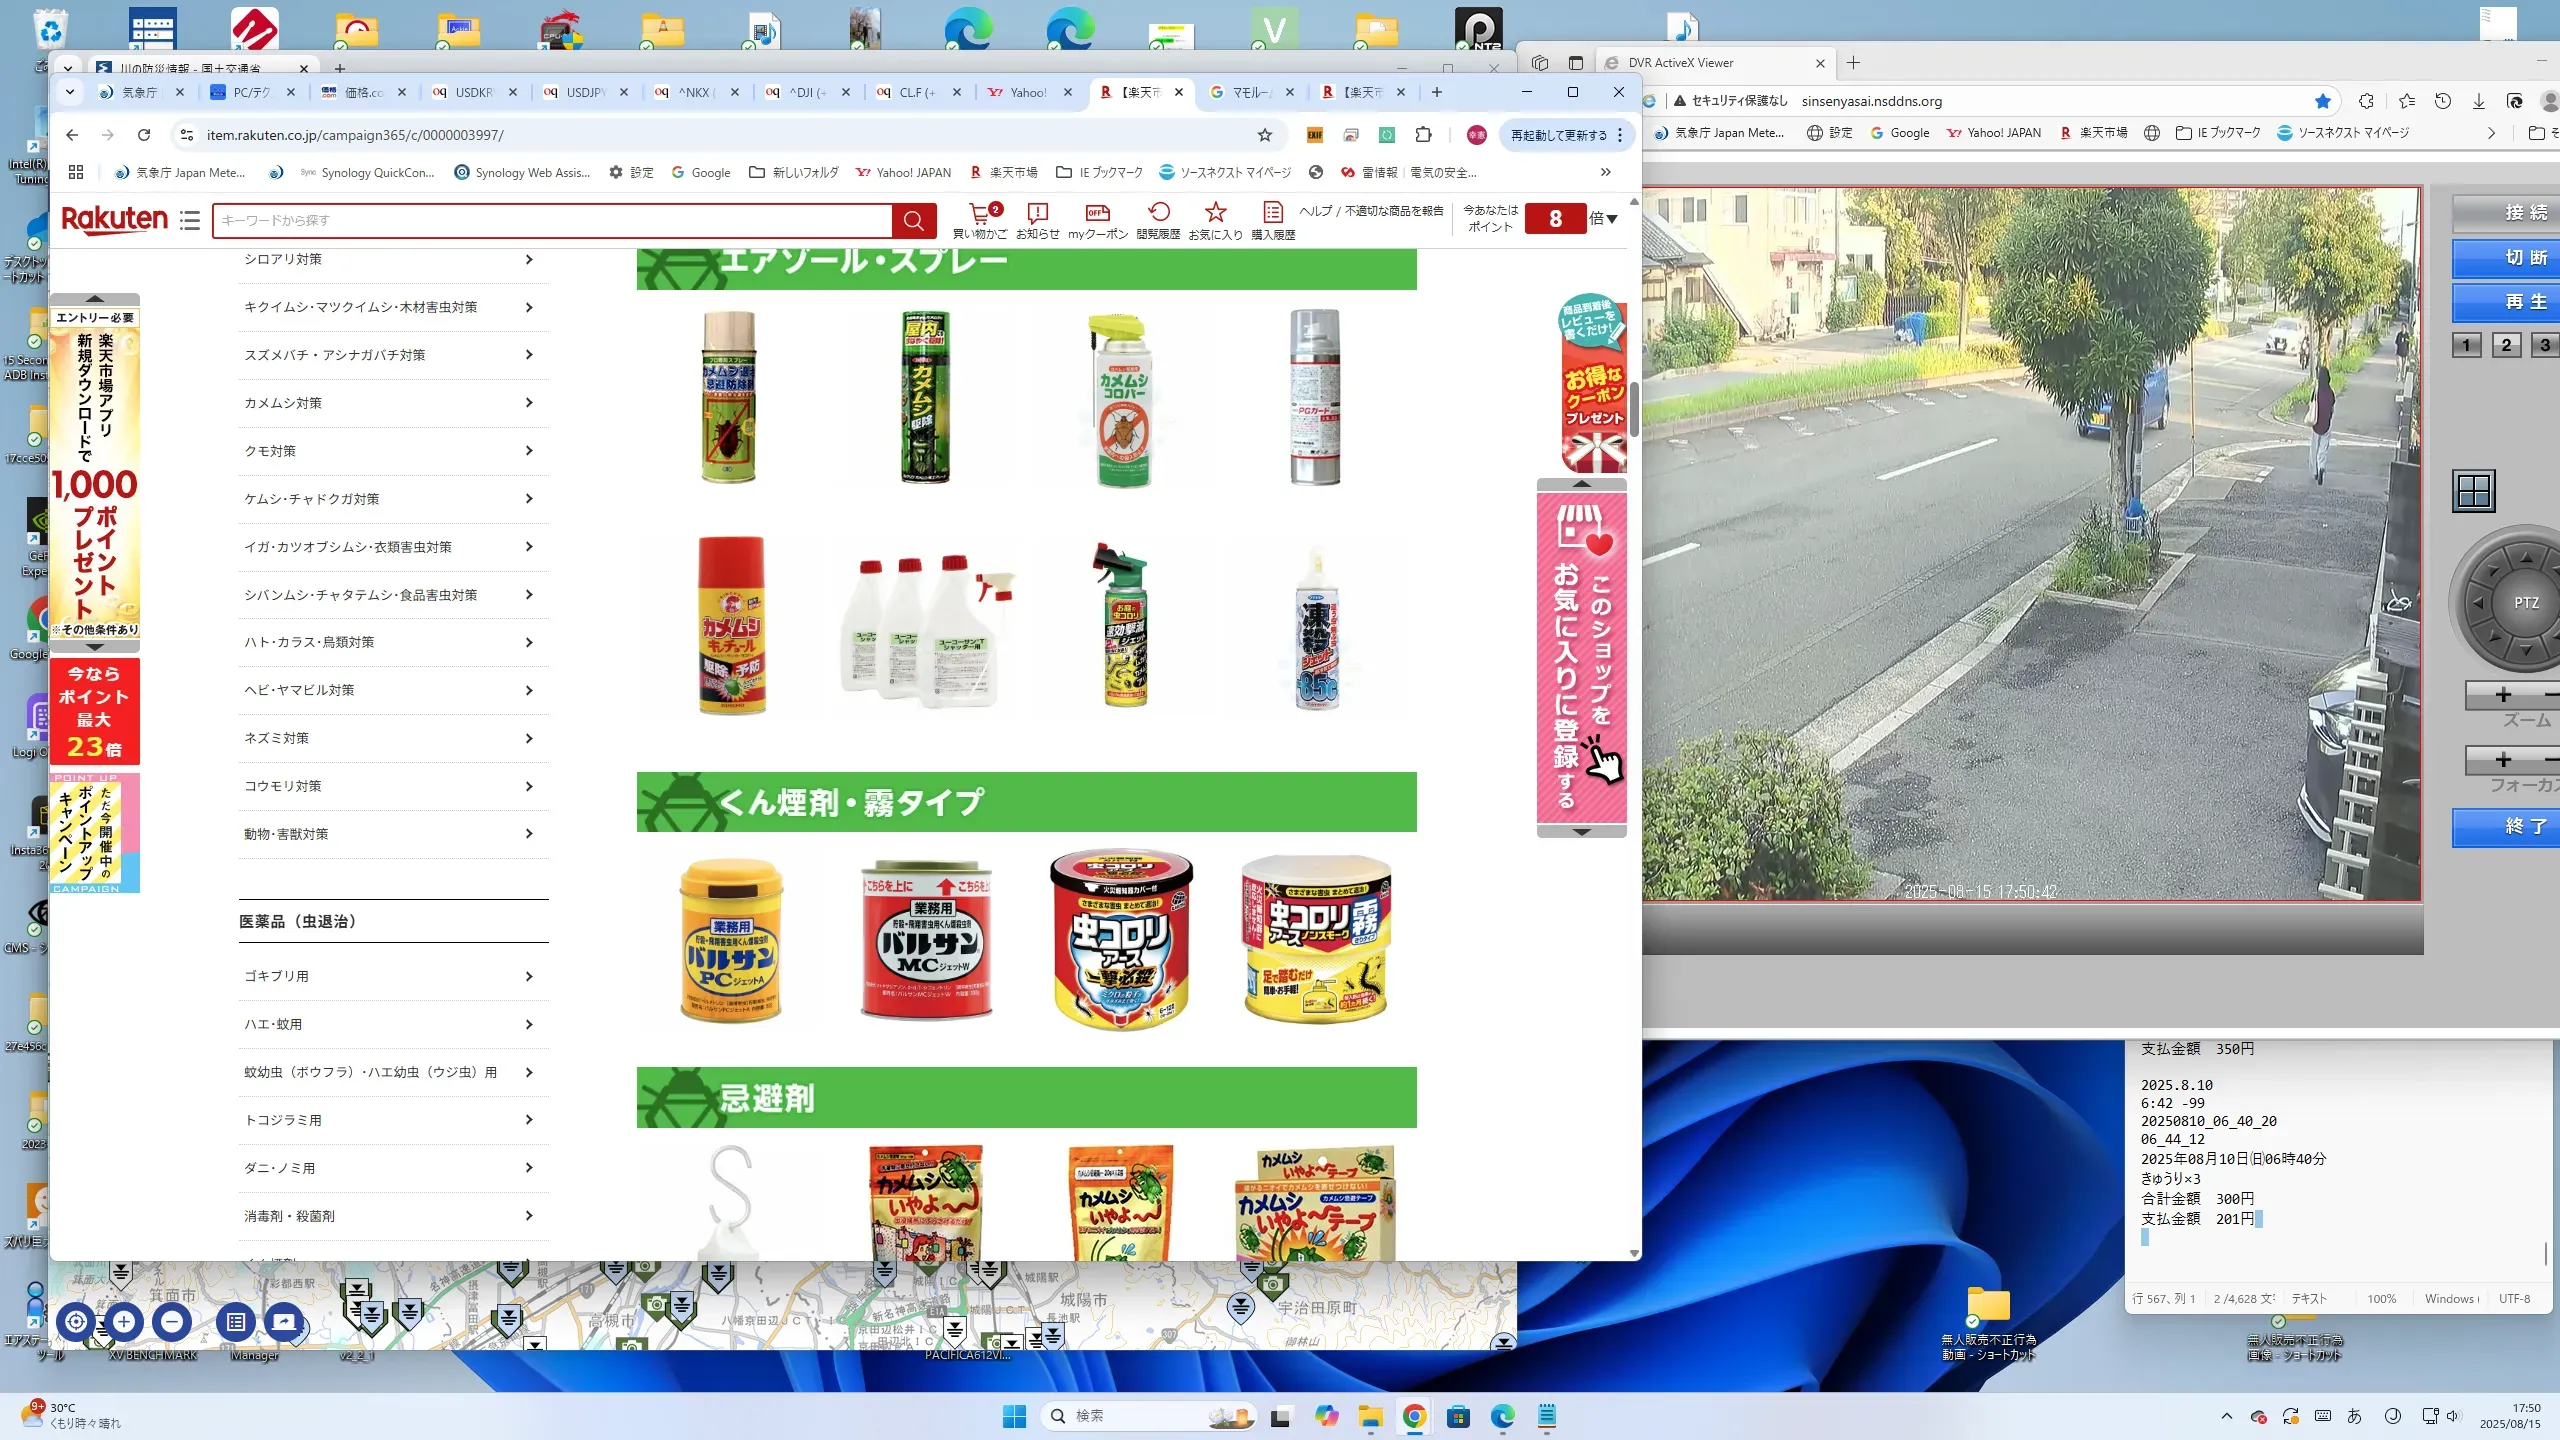Select DVR channel 1 button
Image resolution: width=2560 pixels, height=1440 pixels.
(2466, 345)
